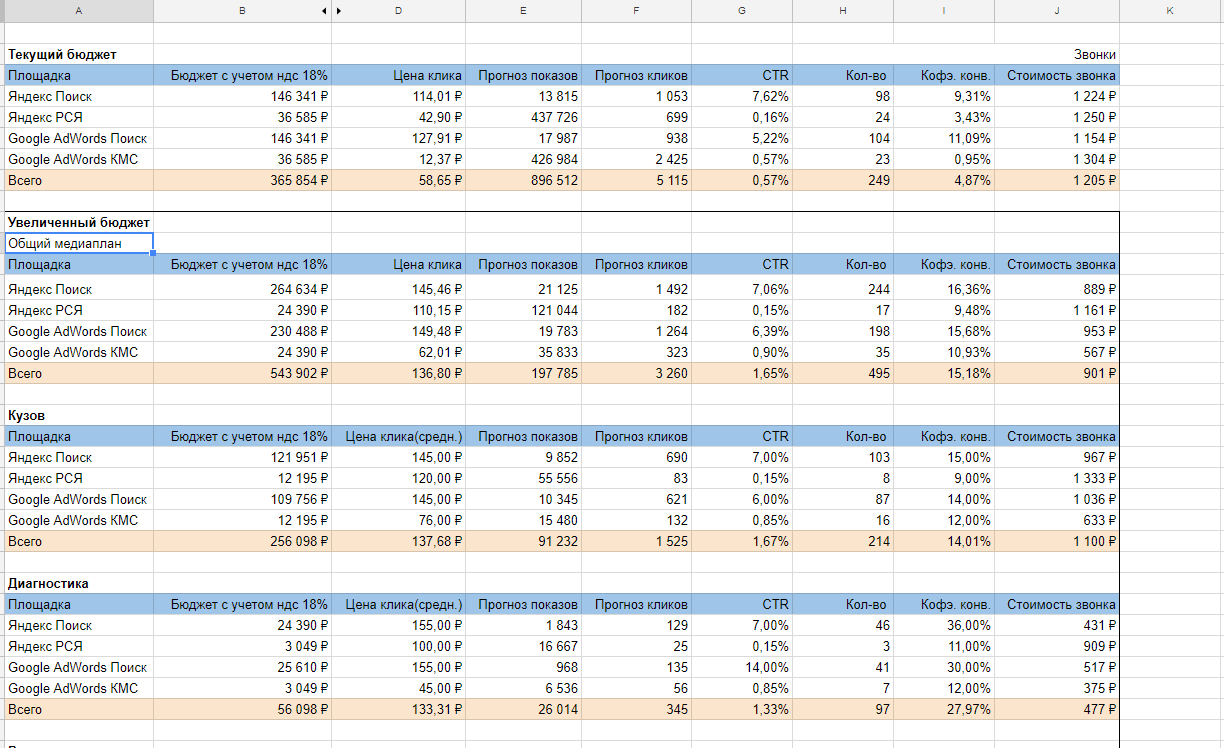Click the active cell 'Общий медиаплан'

79,243
